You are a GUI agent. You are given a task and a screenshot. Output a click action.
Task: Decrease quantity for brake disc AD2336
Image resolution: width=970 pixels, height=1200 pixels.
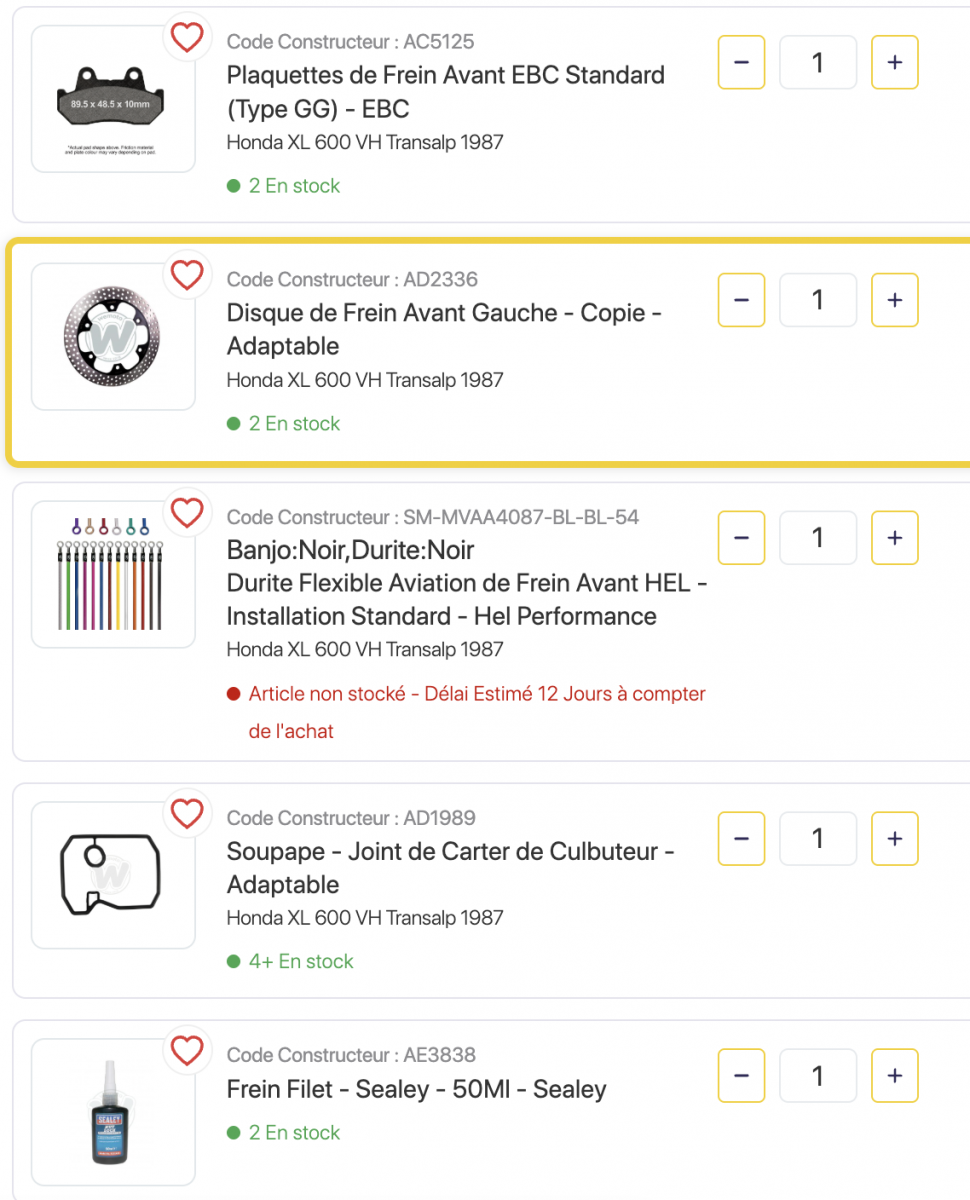coord(741,300)
